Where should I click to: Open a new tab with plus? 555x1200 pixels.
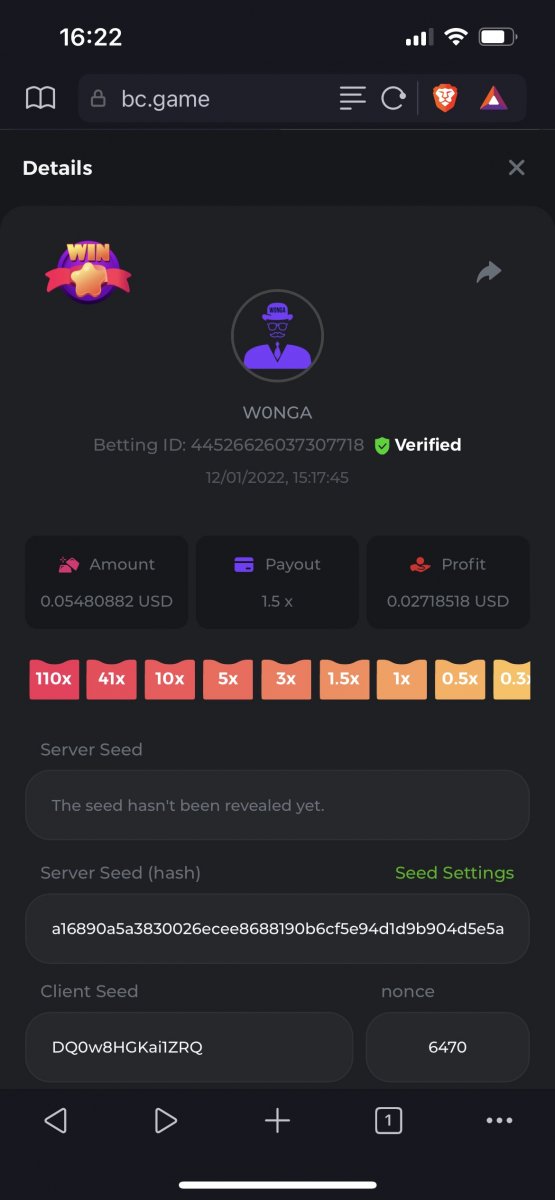click(277, 1121)
